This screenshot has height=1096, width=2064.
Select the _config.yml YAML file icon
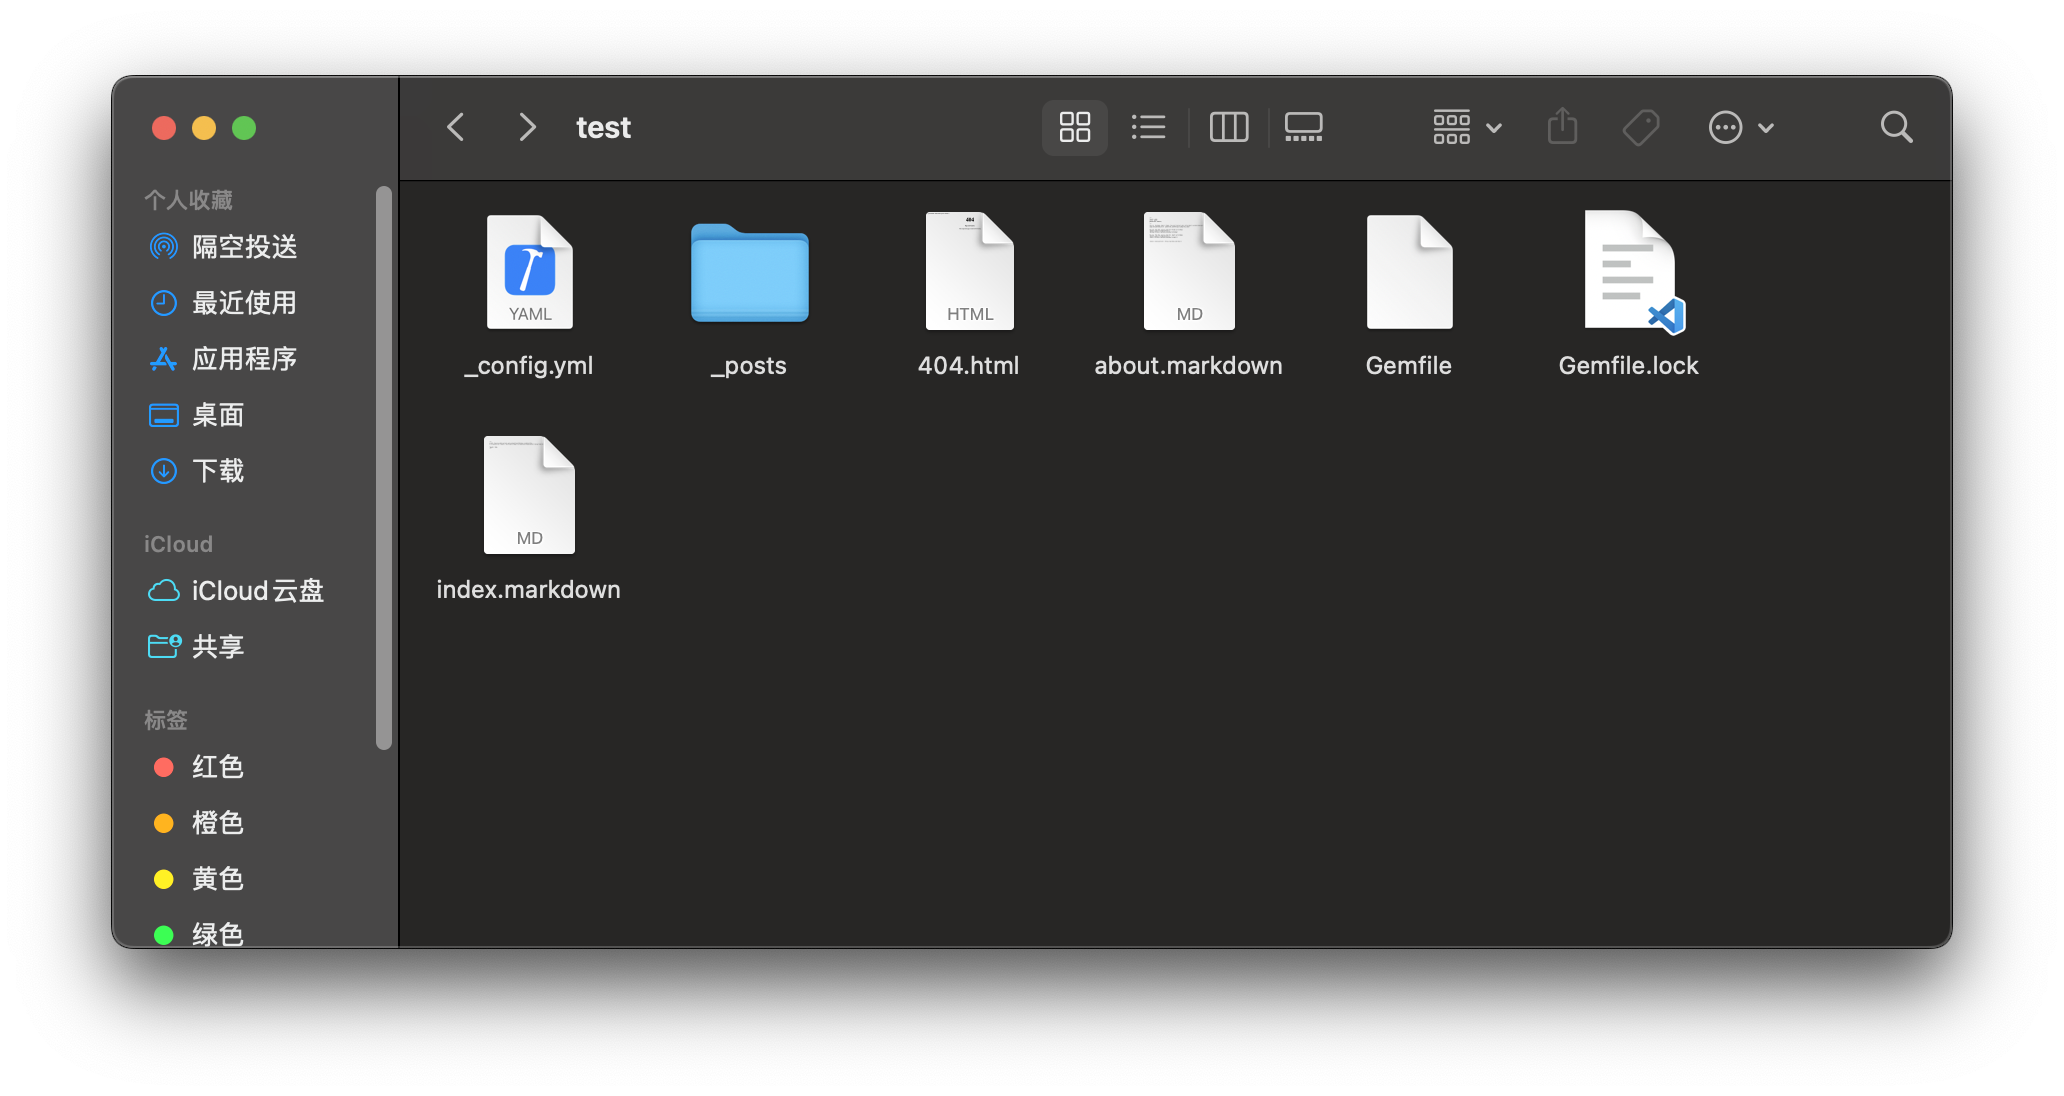coord(529,272)
